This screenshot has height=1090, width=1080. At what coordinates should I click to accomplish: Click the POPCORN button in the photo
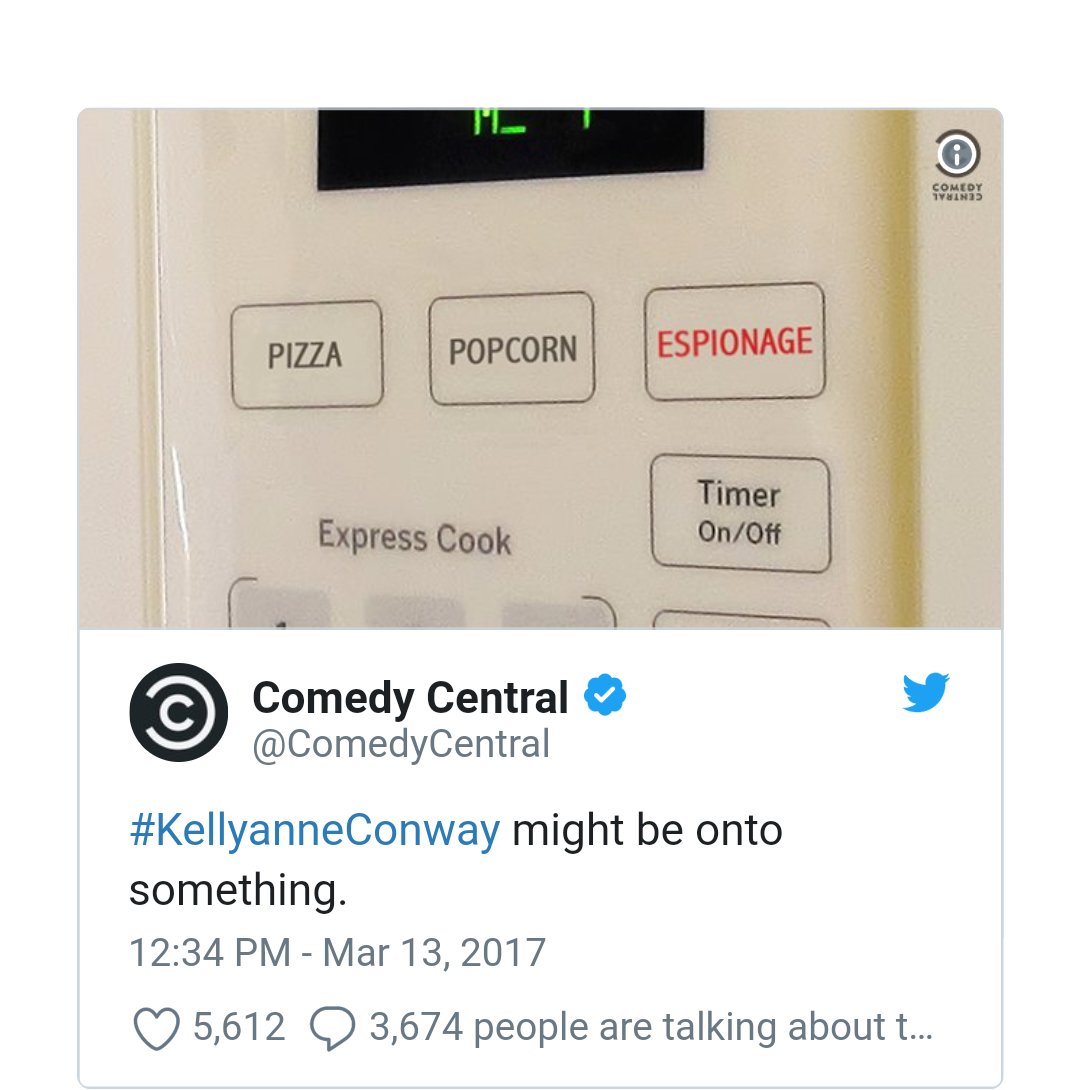[512, 350]
